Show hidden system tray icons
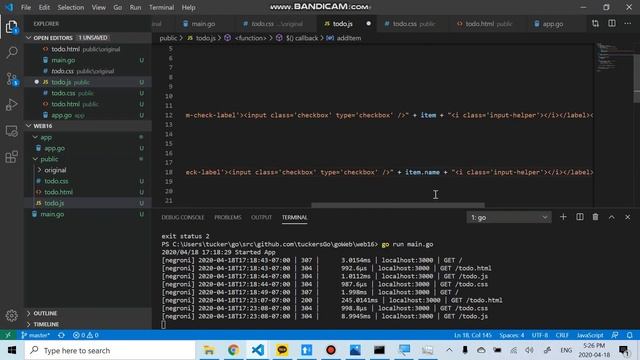 coord(449,350)
